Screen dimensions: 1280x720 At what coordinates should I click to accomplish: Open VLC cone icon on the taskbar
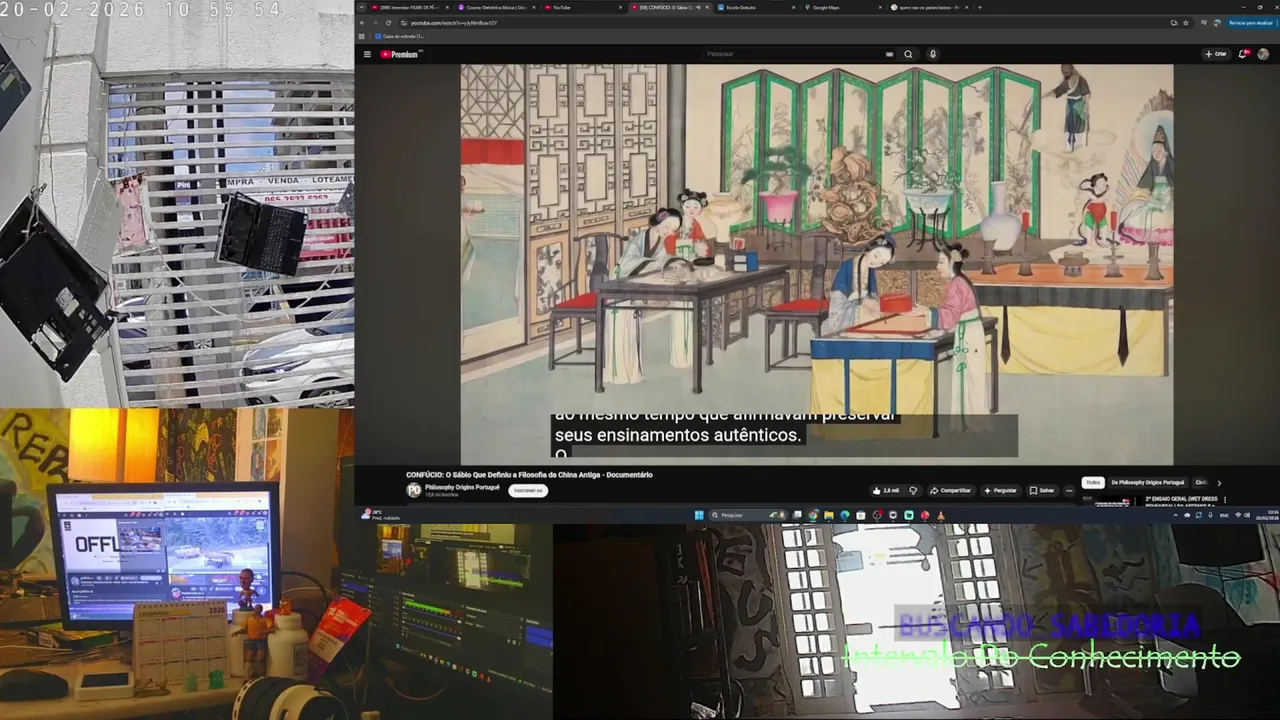click(941, 515)
